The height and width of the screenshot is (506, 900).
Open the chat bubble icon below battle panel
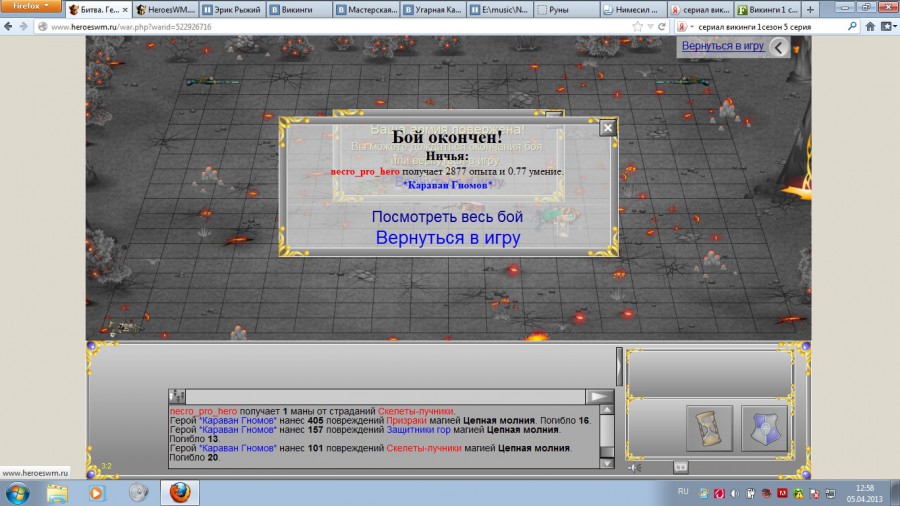pos(681,467)
